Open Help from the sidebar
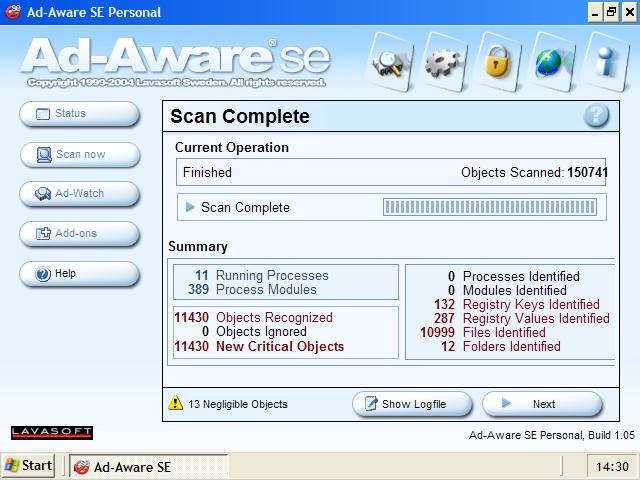 click(80, 273)
